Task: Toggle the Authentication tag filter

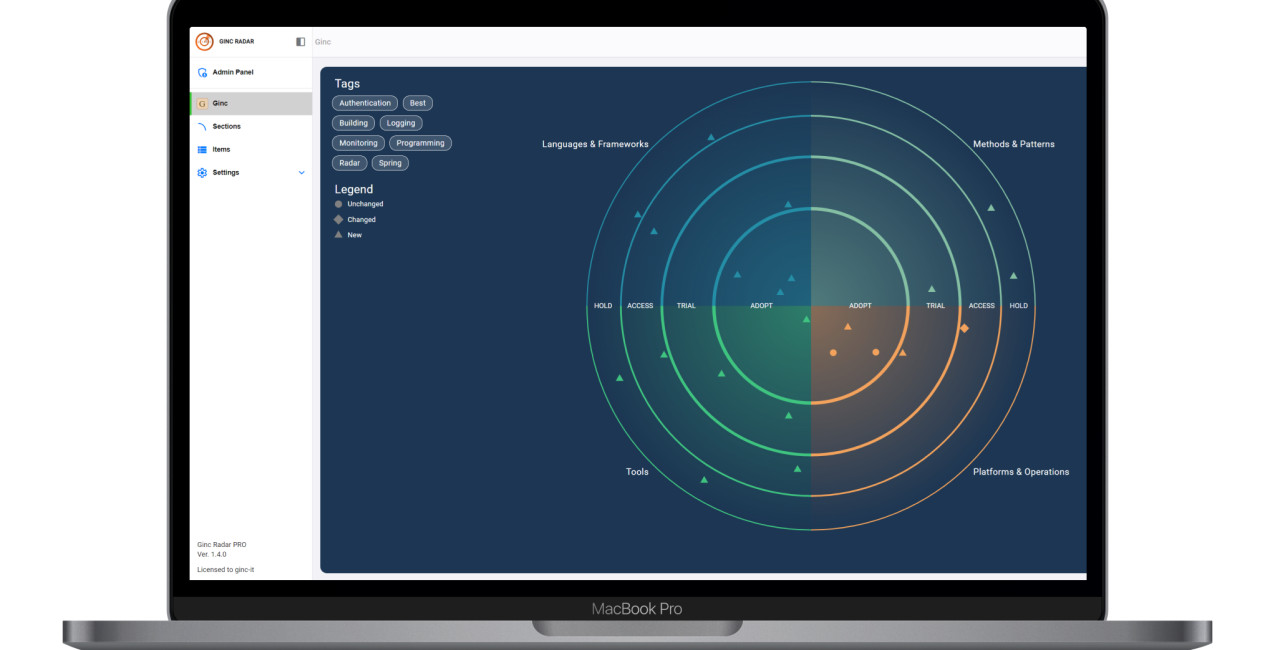Action: coord(365,103)
